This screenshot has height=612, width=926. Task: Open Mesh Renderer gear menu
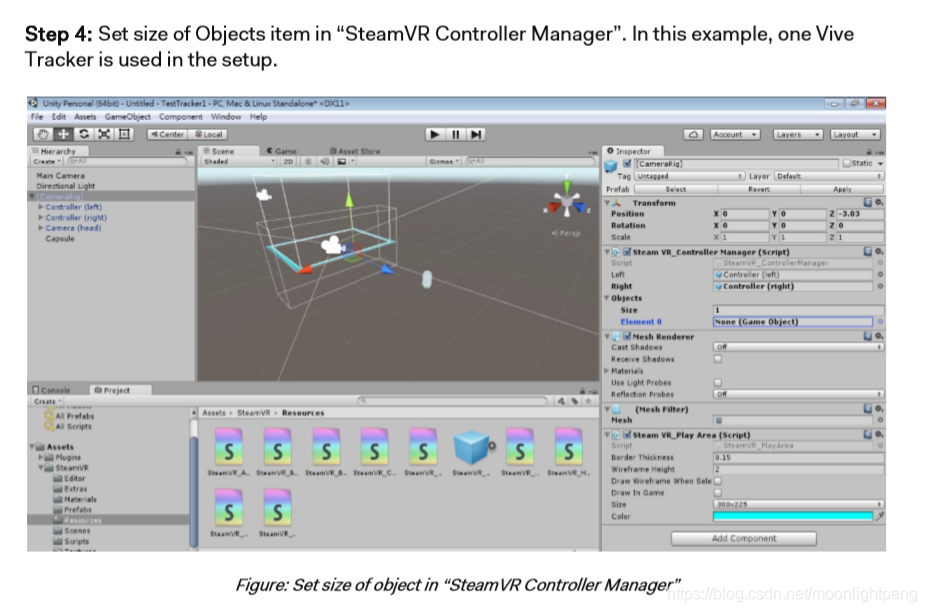[x=879, y=336]
